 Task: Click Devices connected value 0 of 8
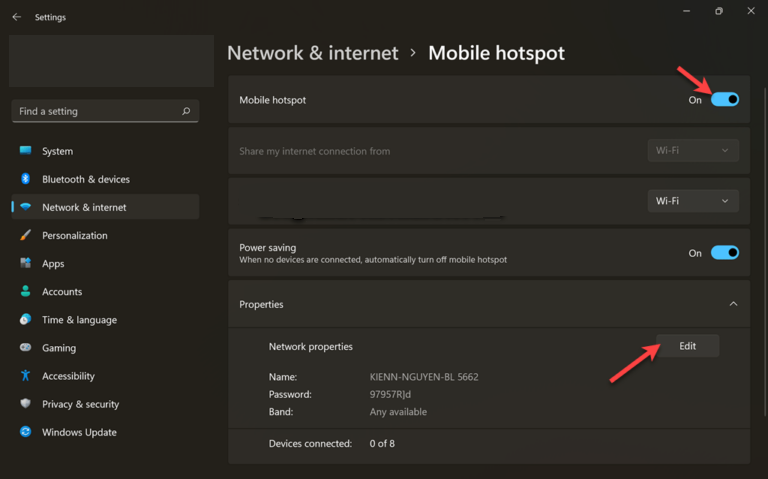pos(382,443)
